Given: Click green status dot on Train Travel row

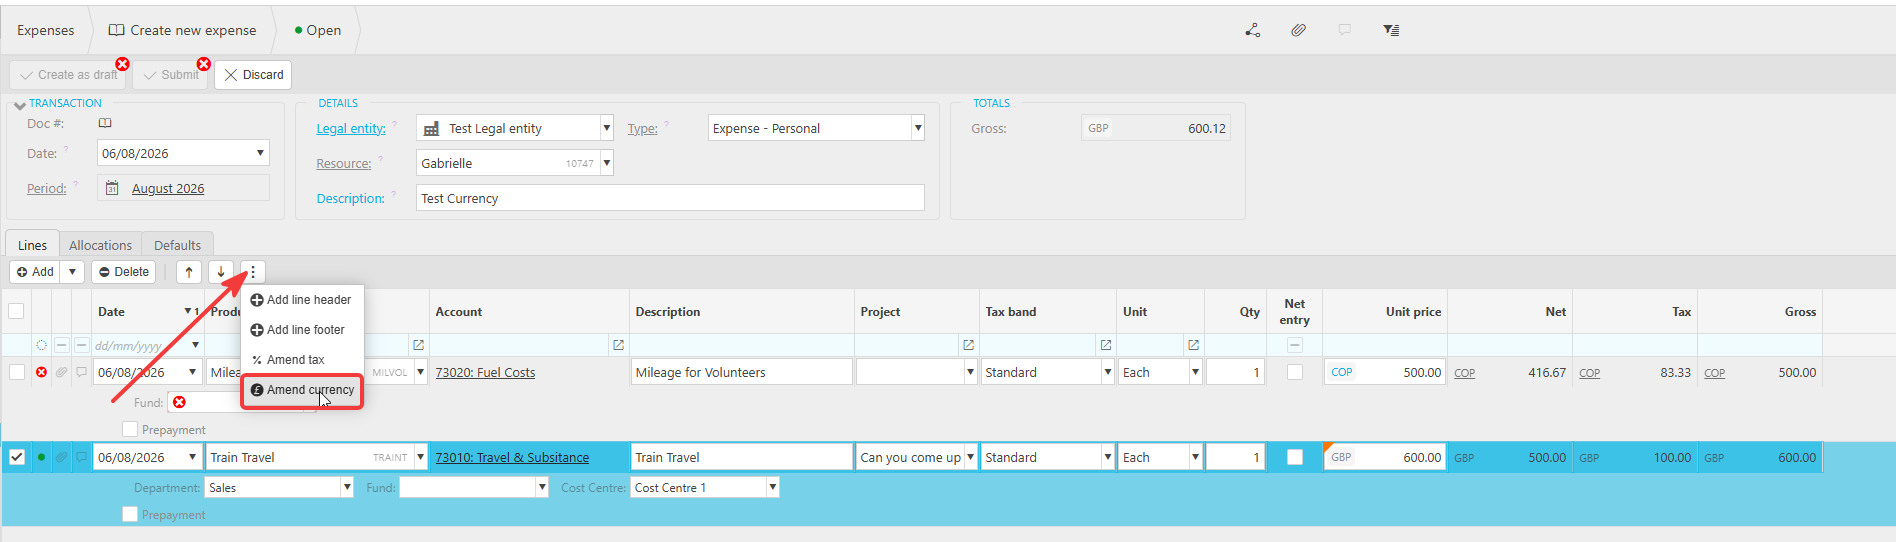Looking at the screenshot, I should 41,457.
